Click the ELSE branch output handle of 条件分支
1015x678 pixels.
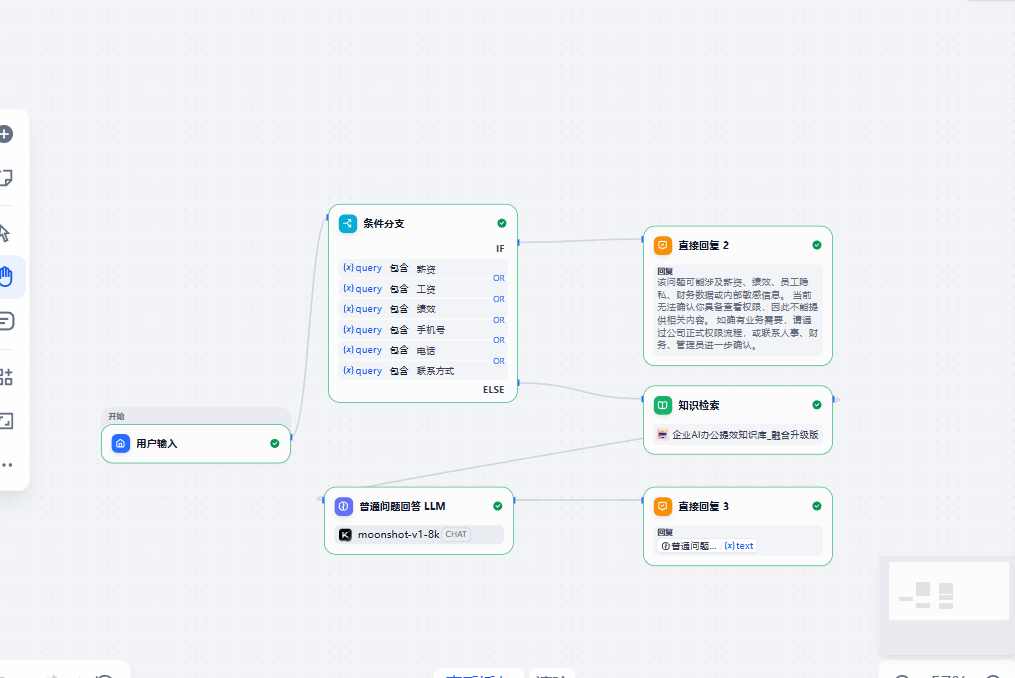pyautogui.click(x=519, y=383)
